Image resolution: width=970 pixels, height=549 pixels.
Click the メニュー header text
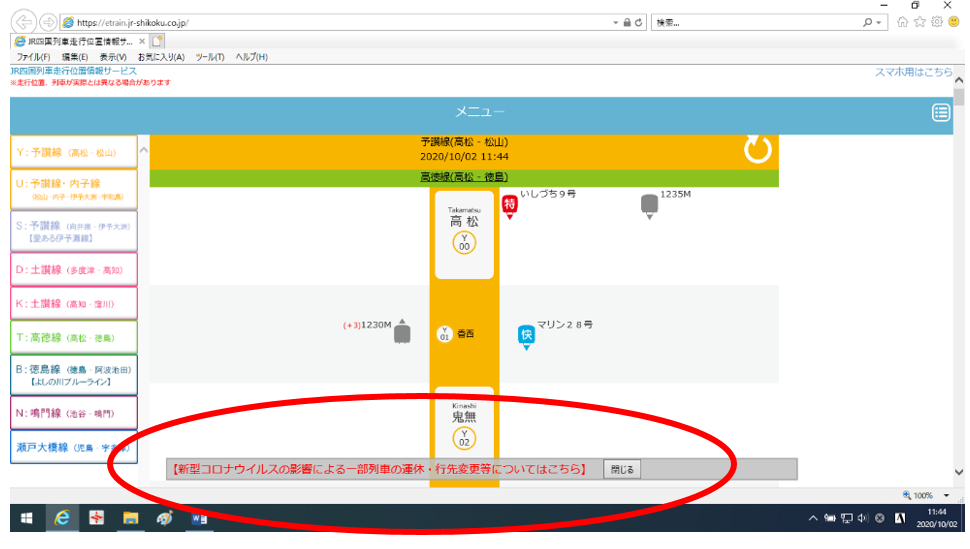click(480, 112)
